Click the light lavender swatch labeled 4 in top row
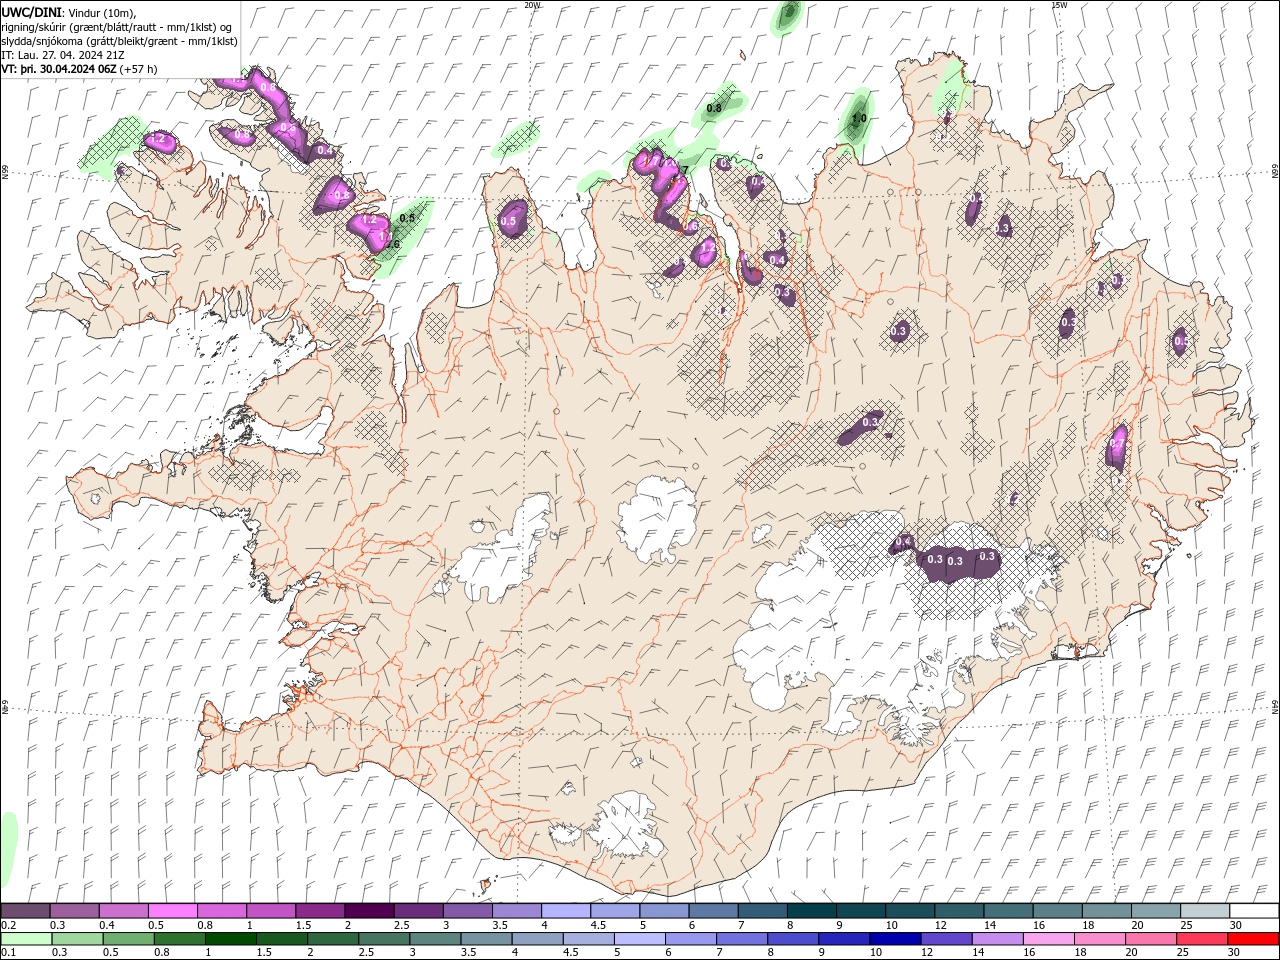 [x=566, y=911]
